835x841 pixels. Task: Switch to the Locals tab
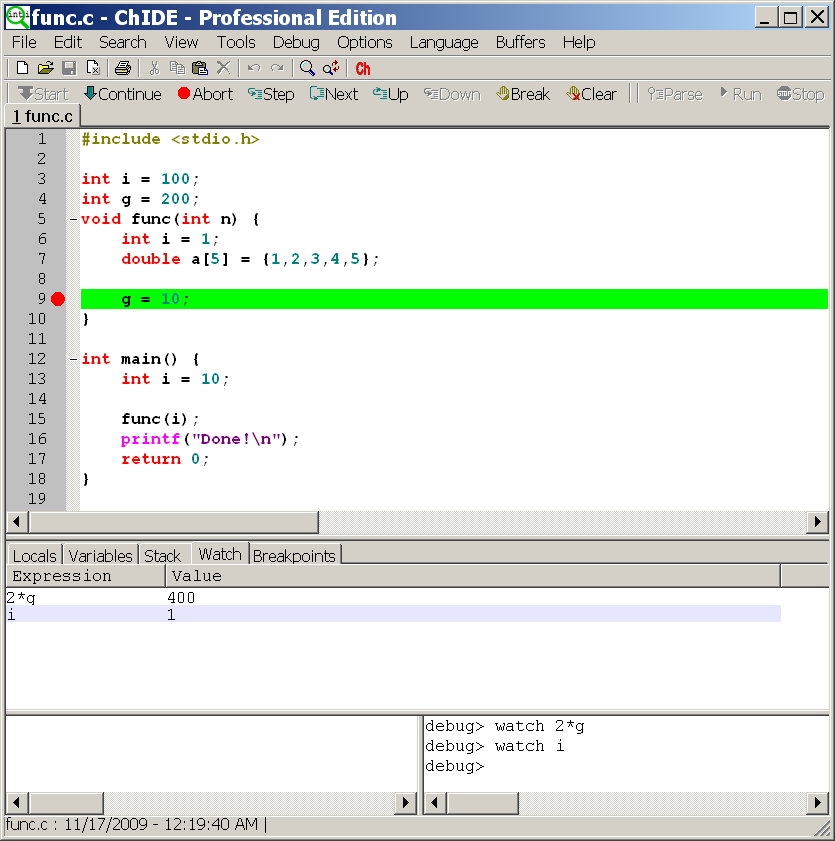pyautogui.click(x=35, y=555)
